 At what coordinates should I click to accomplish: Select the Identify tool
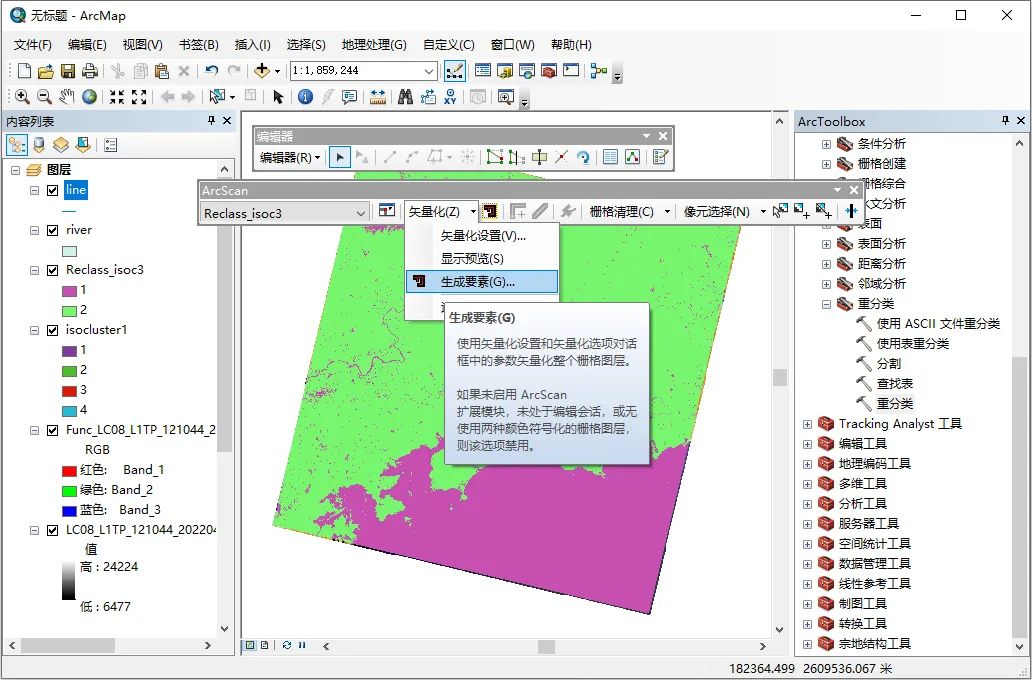click(x=305, y=97)
